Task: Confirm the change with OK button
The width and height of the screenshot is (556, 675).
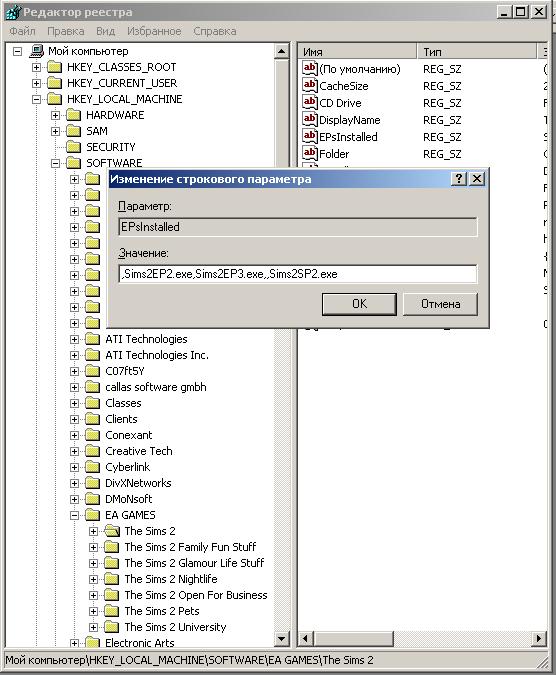Action: click(x=359, y=304)
